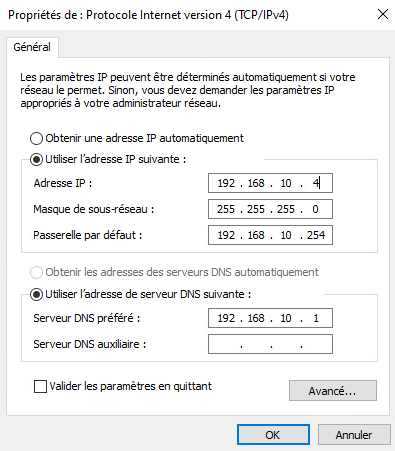Click the Masque de sous-réseau field
Screen dimensions: 395x451
point(270,209)
